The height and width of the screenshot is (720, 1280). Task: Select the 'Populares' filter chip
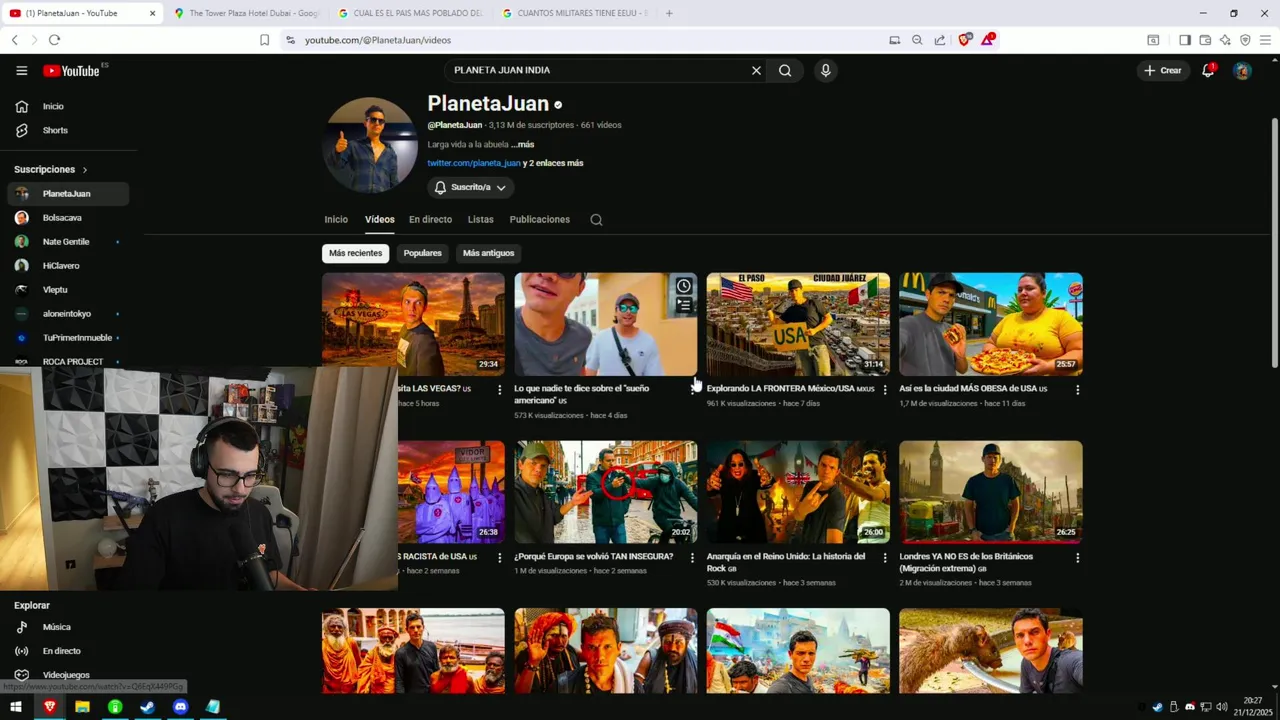422,253
